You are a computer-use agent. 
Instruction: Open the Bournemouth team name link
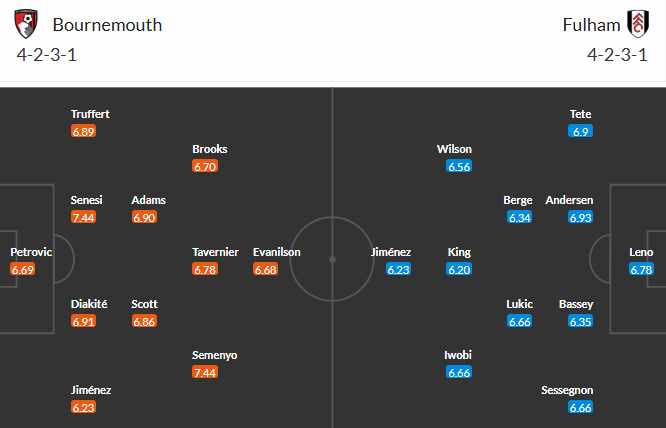click(x=107, y=25)
